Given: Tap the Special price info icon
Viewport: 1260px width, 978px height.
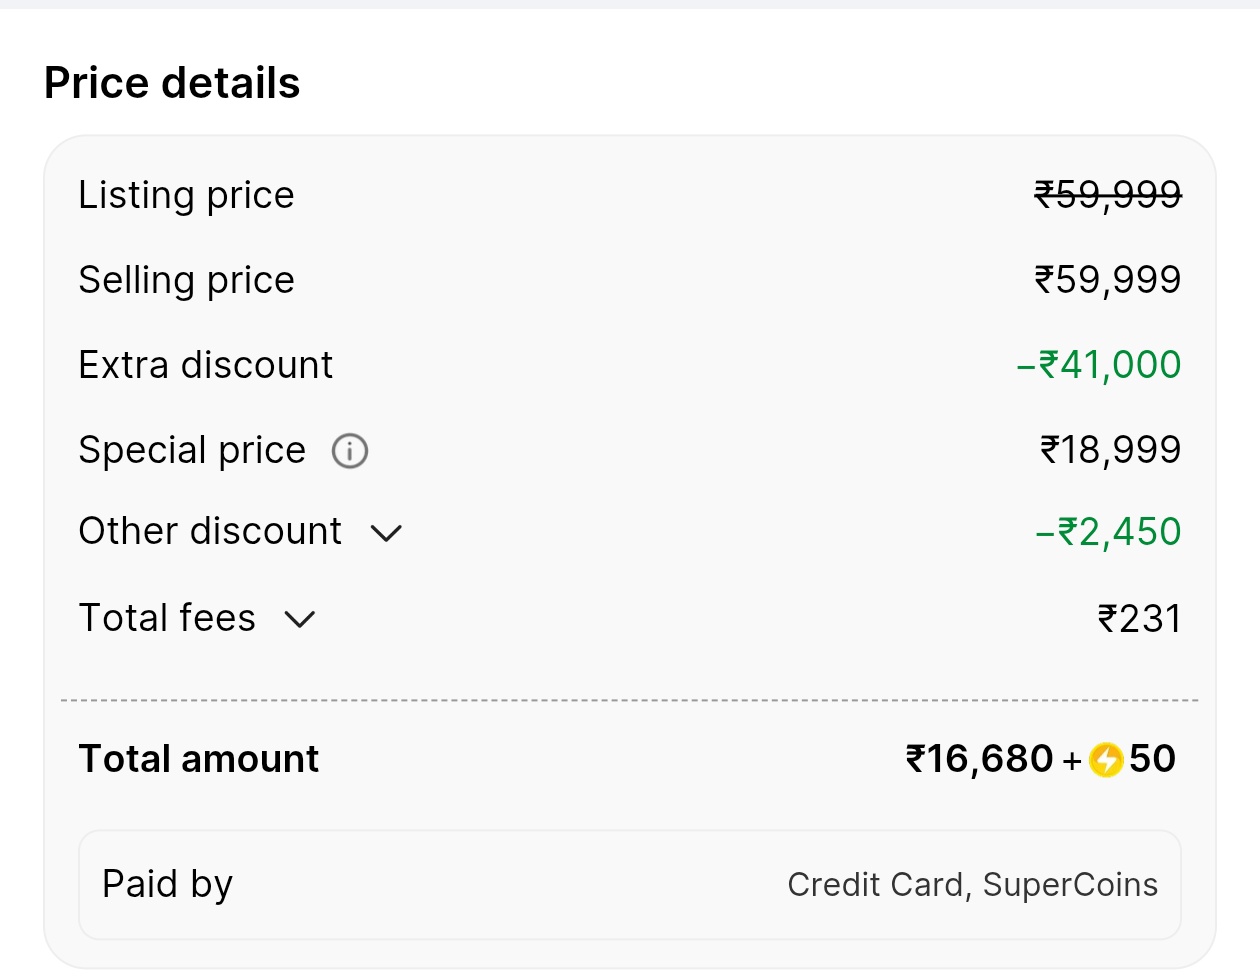Looking at the screenshot, I should [x=350, y=451].
